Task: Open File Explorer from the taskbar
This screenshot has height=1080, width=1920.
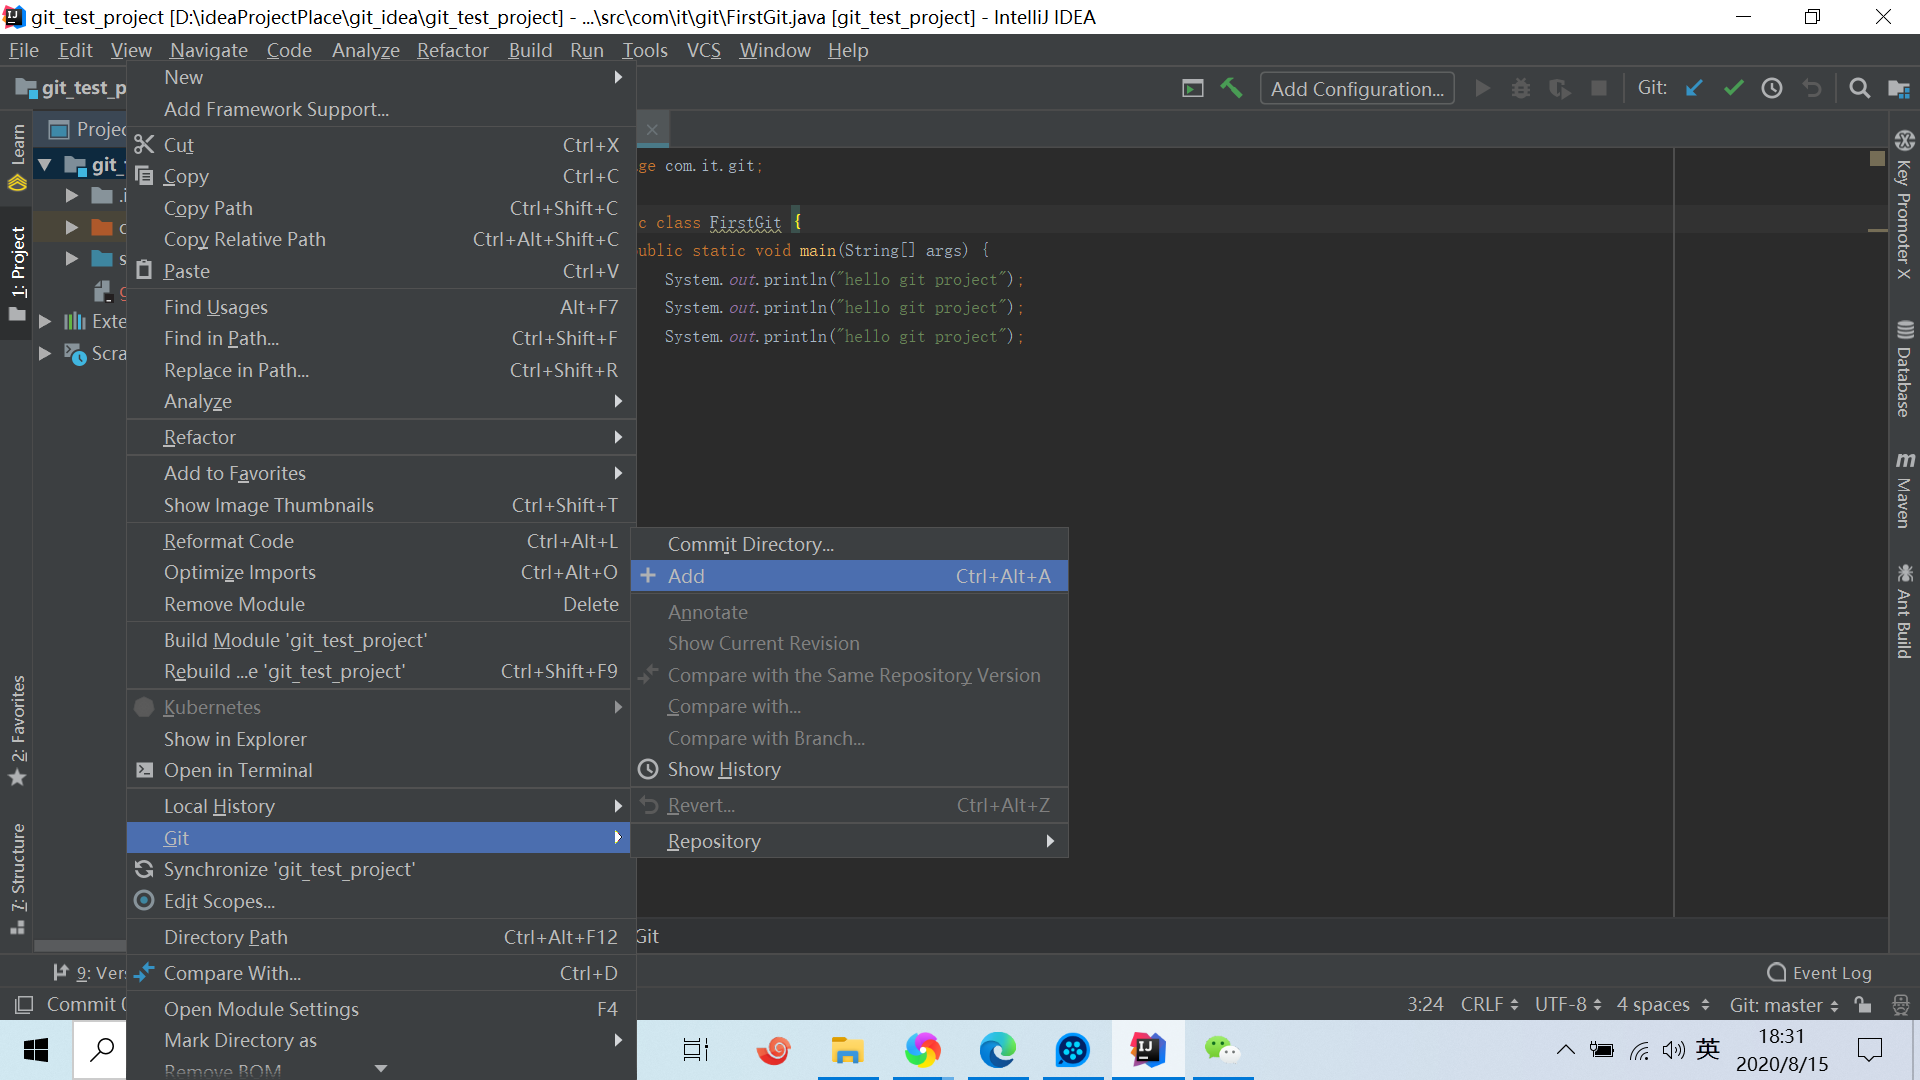Action: click(847, 1050)
